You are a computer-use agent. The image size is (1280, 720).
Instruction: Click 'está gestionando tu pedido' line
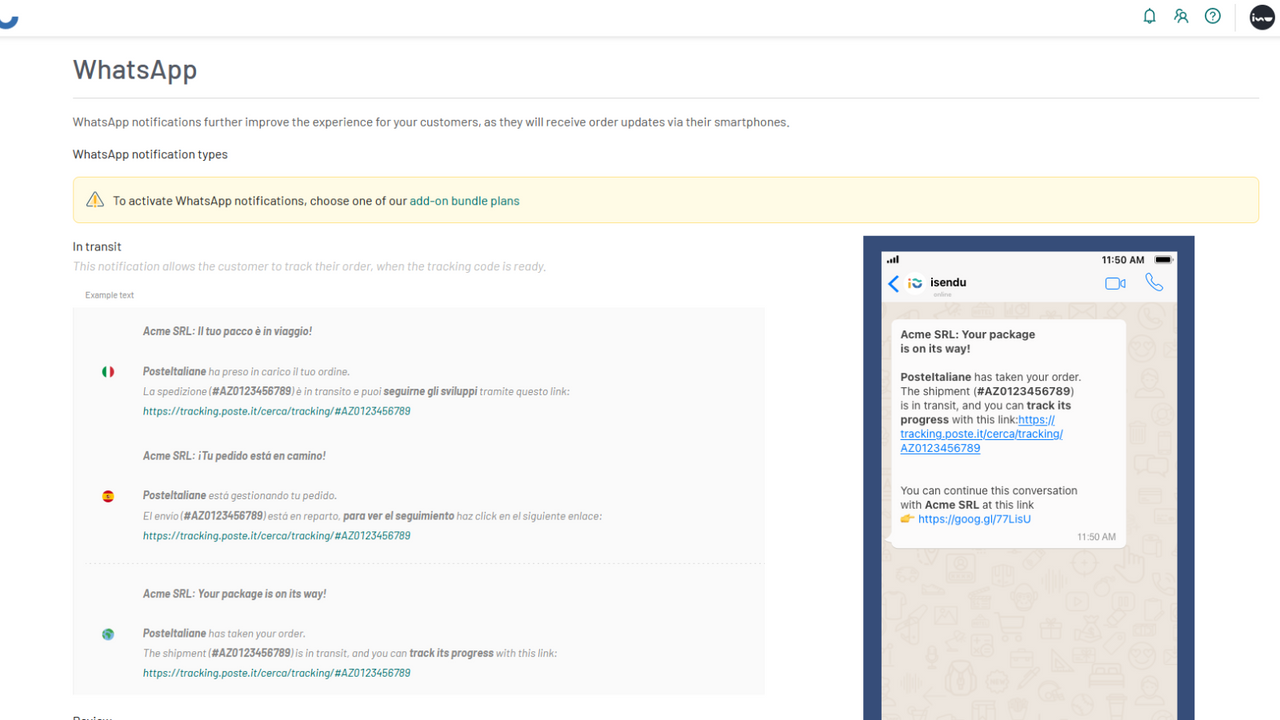tap(240, 496)
